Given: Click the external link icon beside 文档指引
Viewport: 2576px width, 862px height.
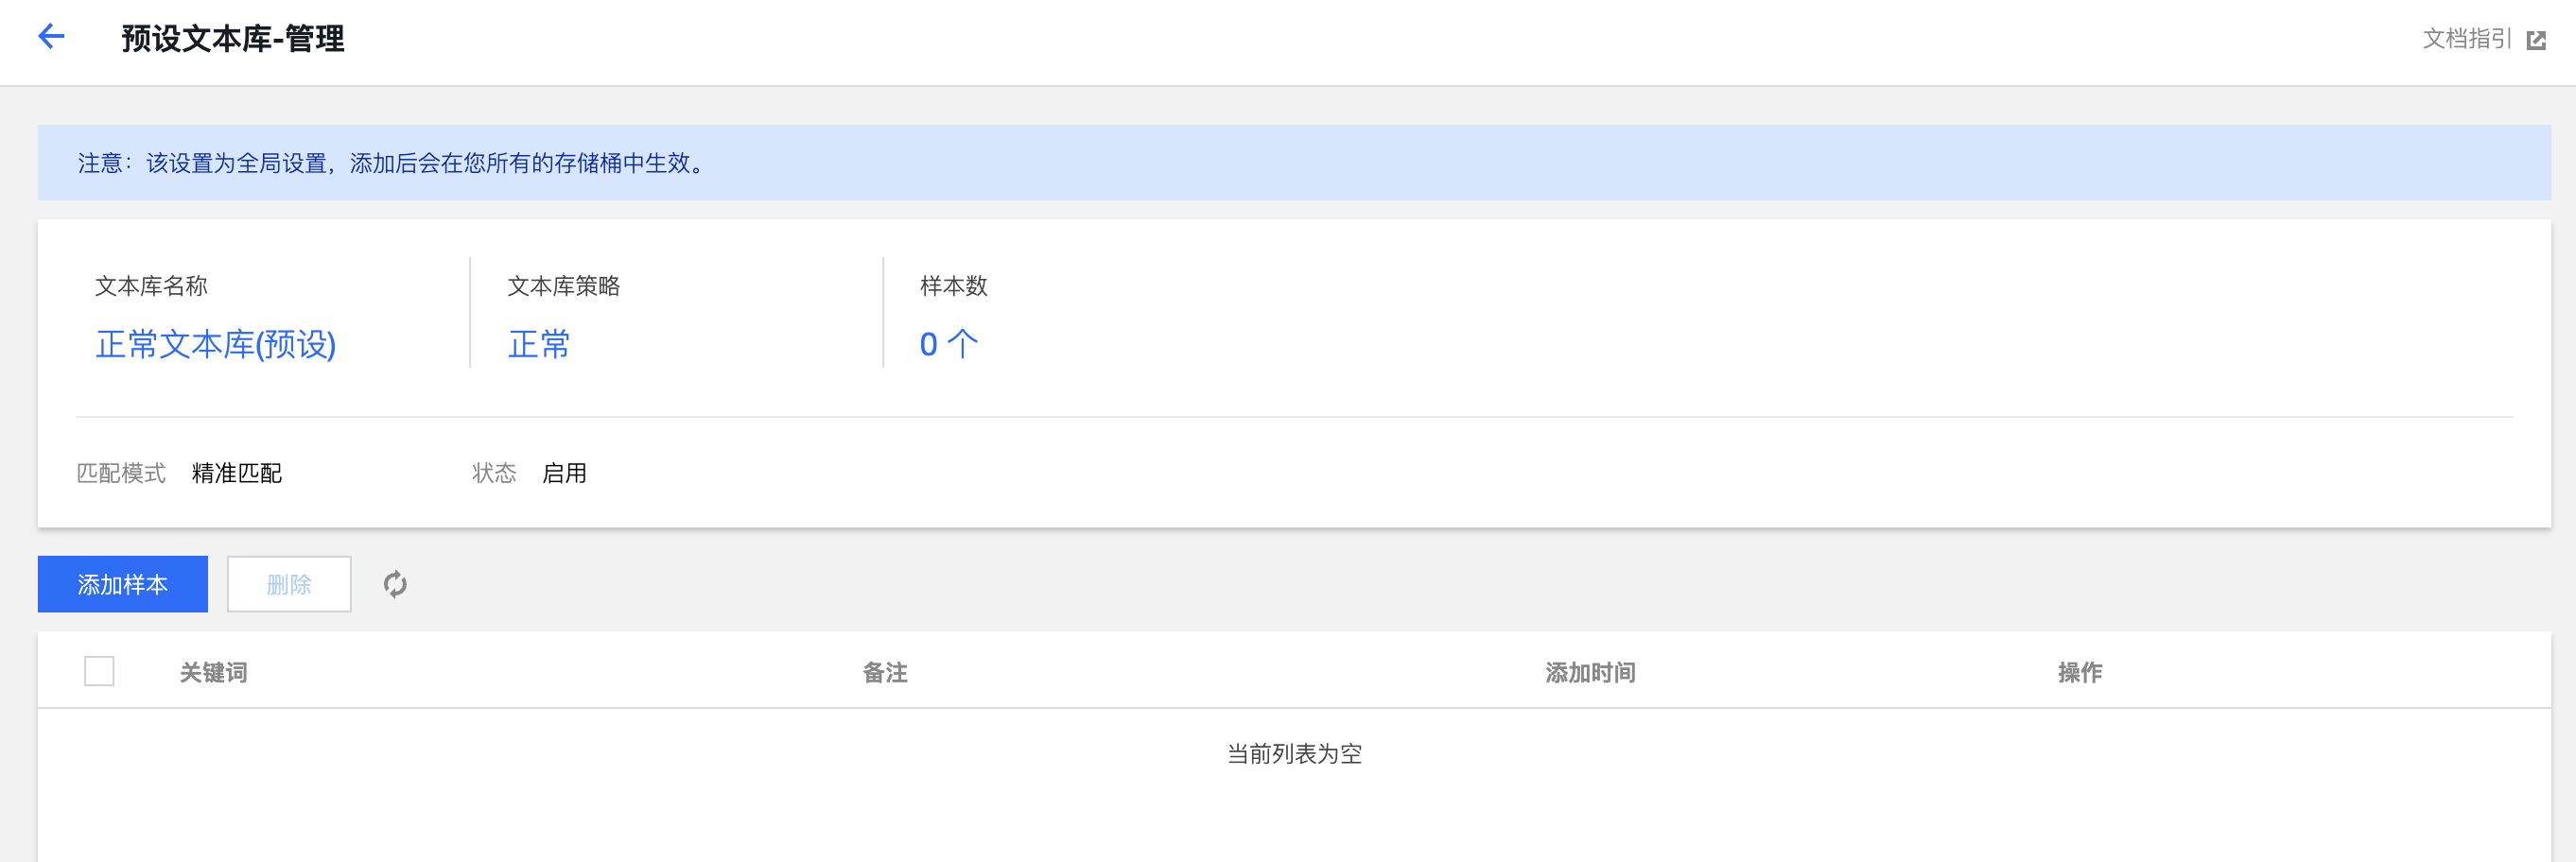Looking at the screenshot, I should 2536,40.
